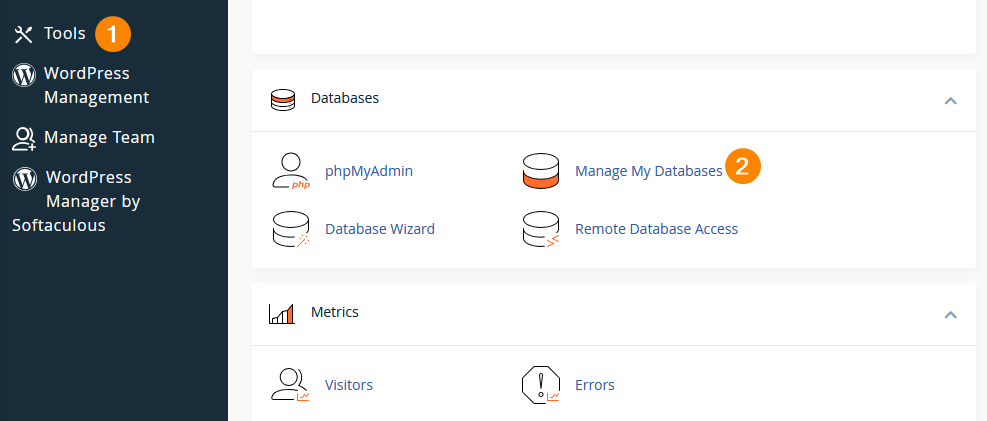Viewport: 987px width, 421px height.
Task: Click the Manage Team people icon
Action: coord(24,138)
